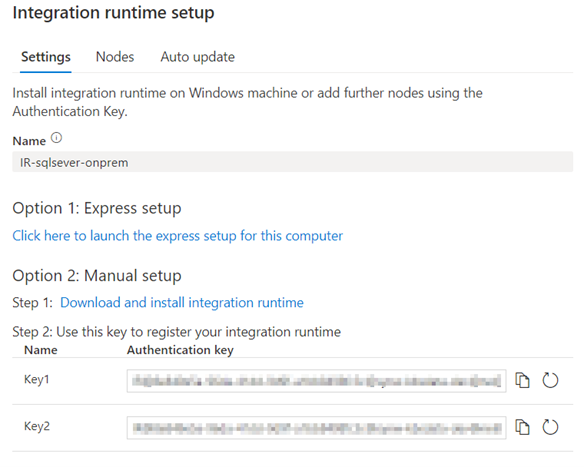Copy the Key1 authentication key
This screenshot has height=467, width=584.
point(522,381)
